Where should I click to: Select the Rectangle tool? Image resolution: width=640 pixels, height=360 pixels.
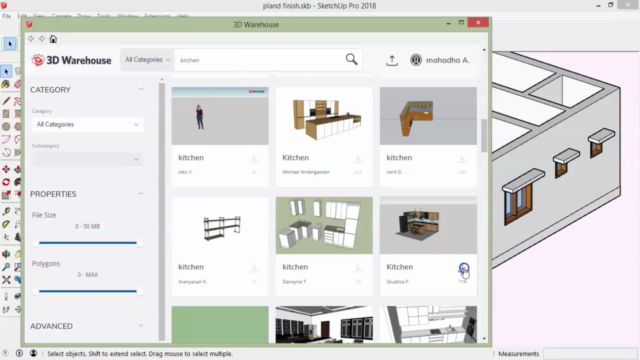(6, 113)
